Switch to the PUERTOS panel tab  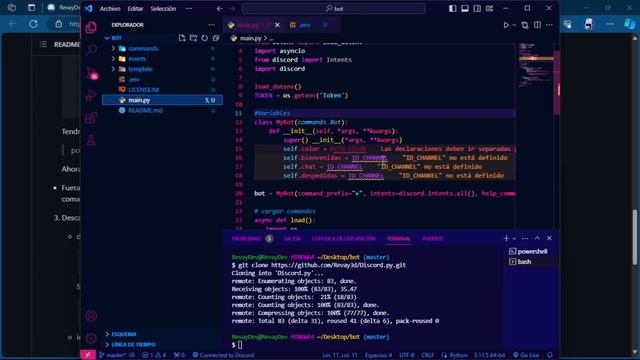433,239
